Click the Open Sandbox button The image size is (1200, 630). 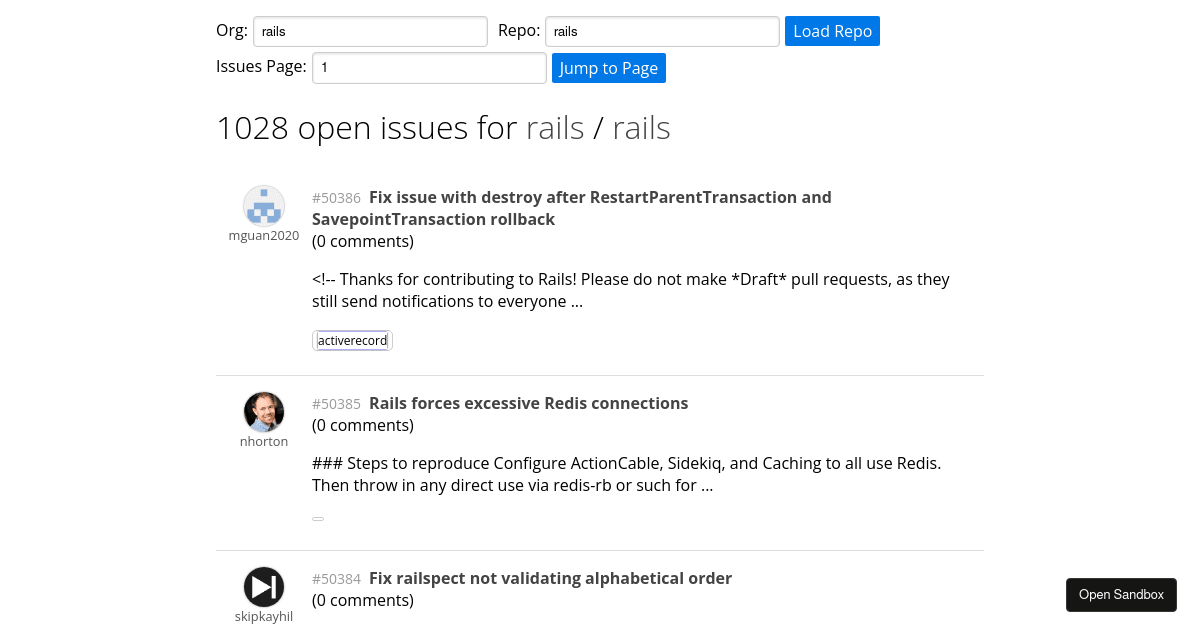[x=1121, y=594]
